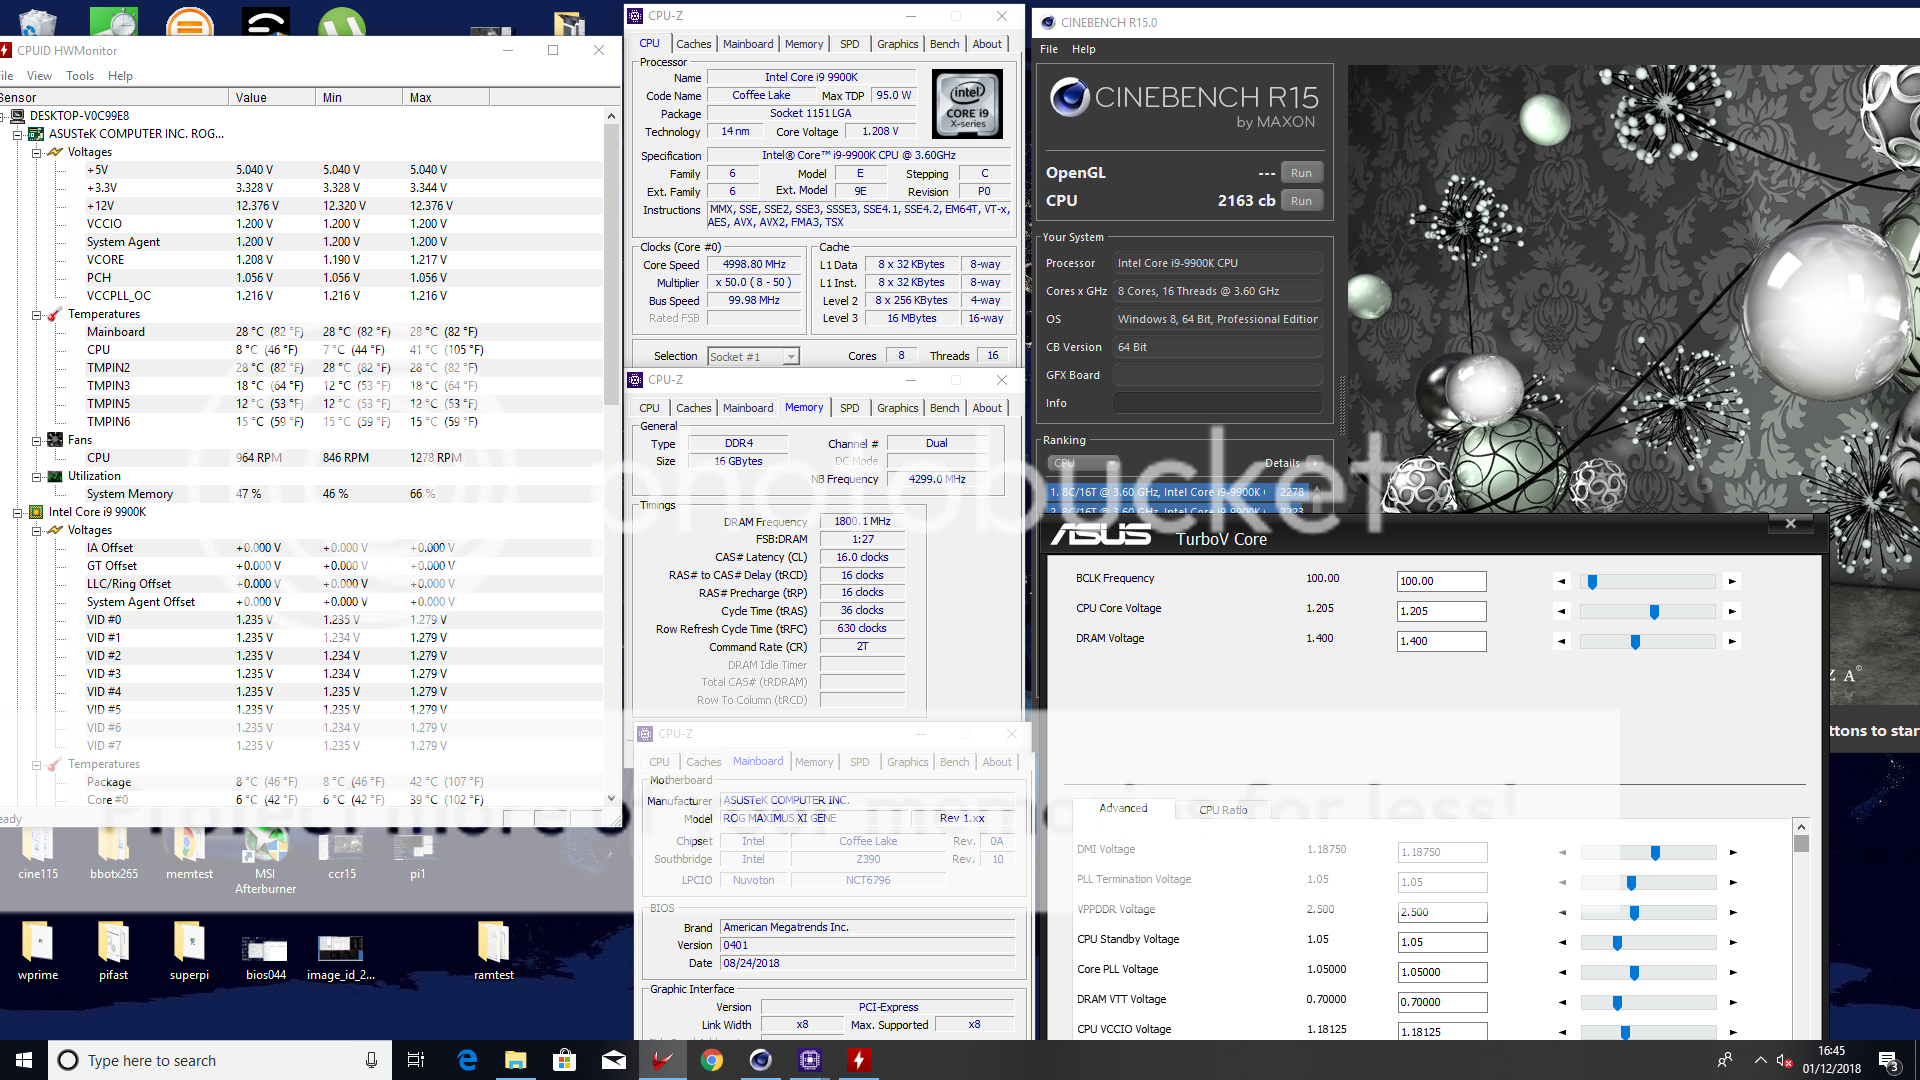Open the memtest desktop folder

[189, 852]
